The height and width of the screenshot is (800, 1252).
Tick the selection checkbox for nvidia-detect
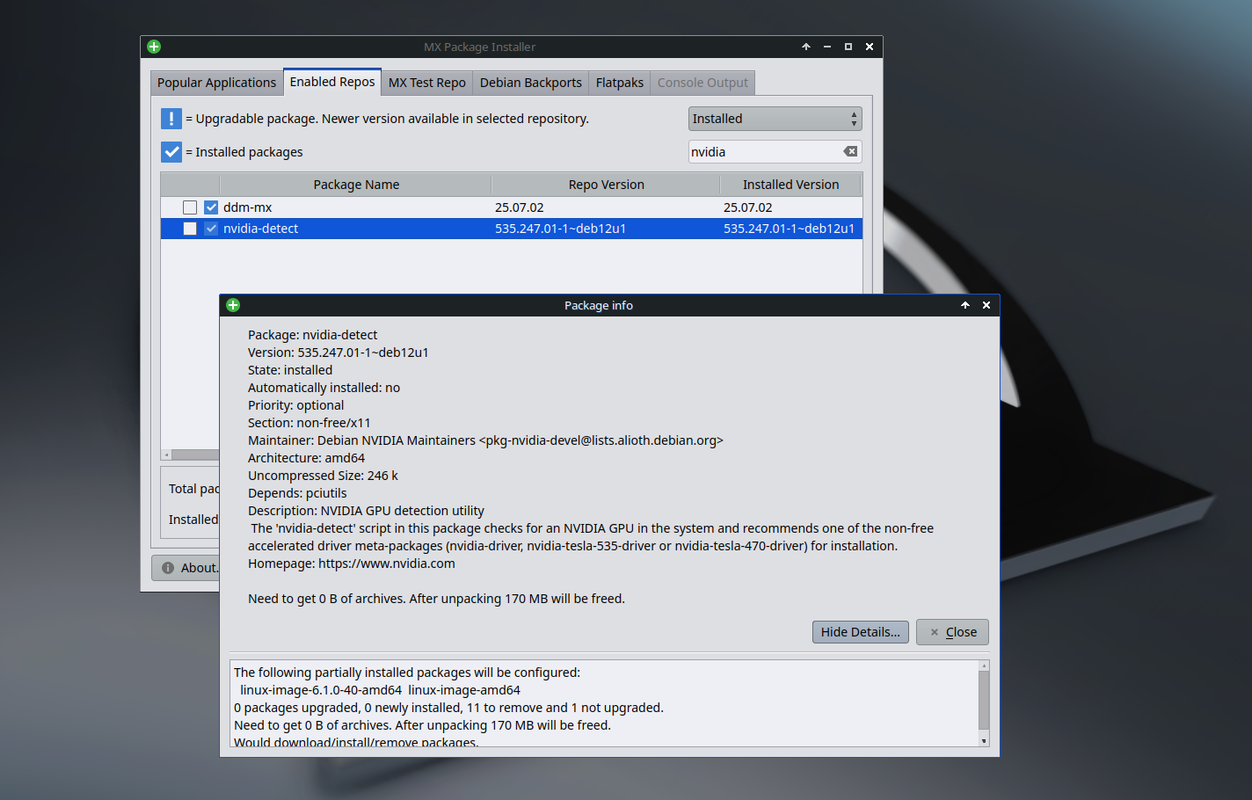190,228
